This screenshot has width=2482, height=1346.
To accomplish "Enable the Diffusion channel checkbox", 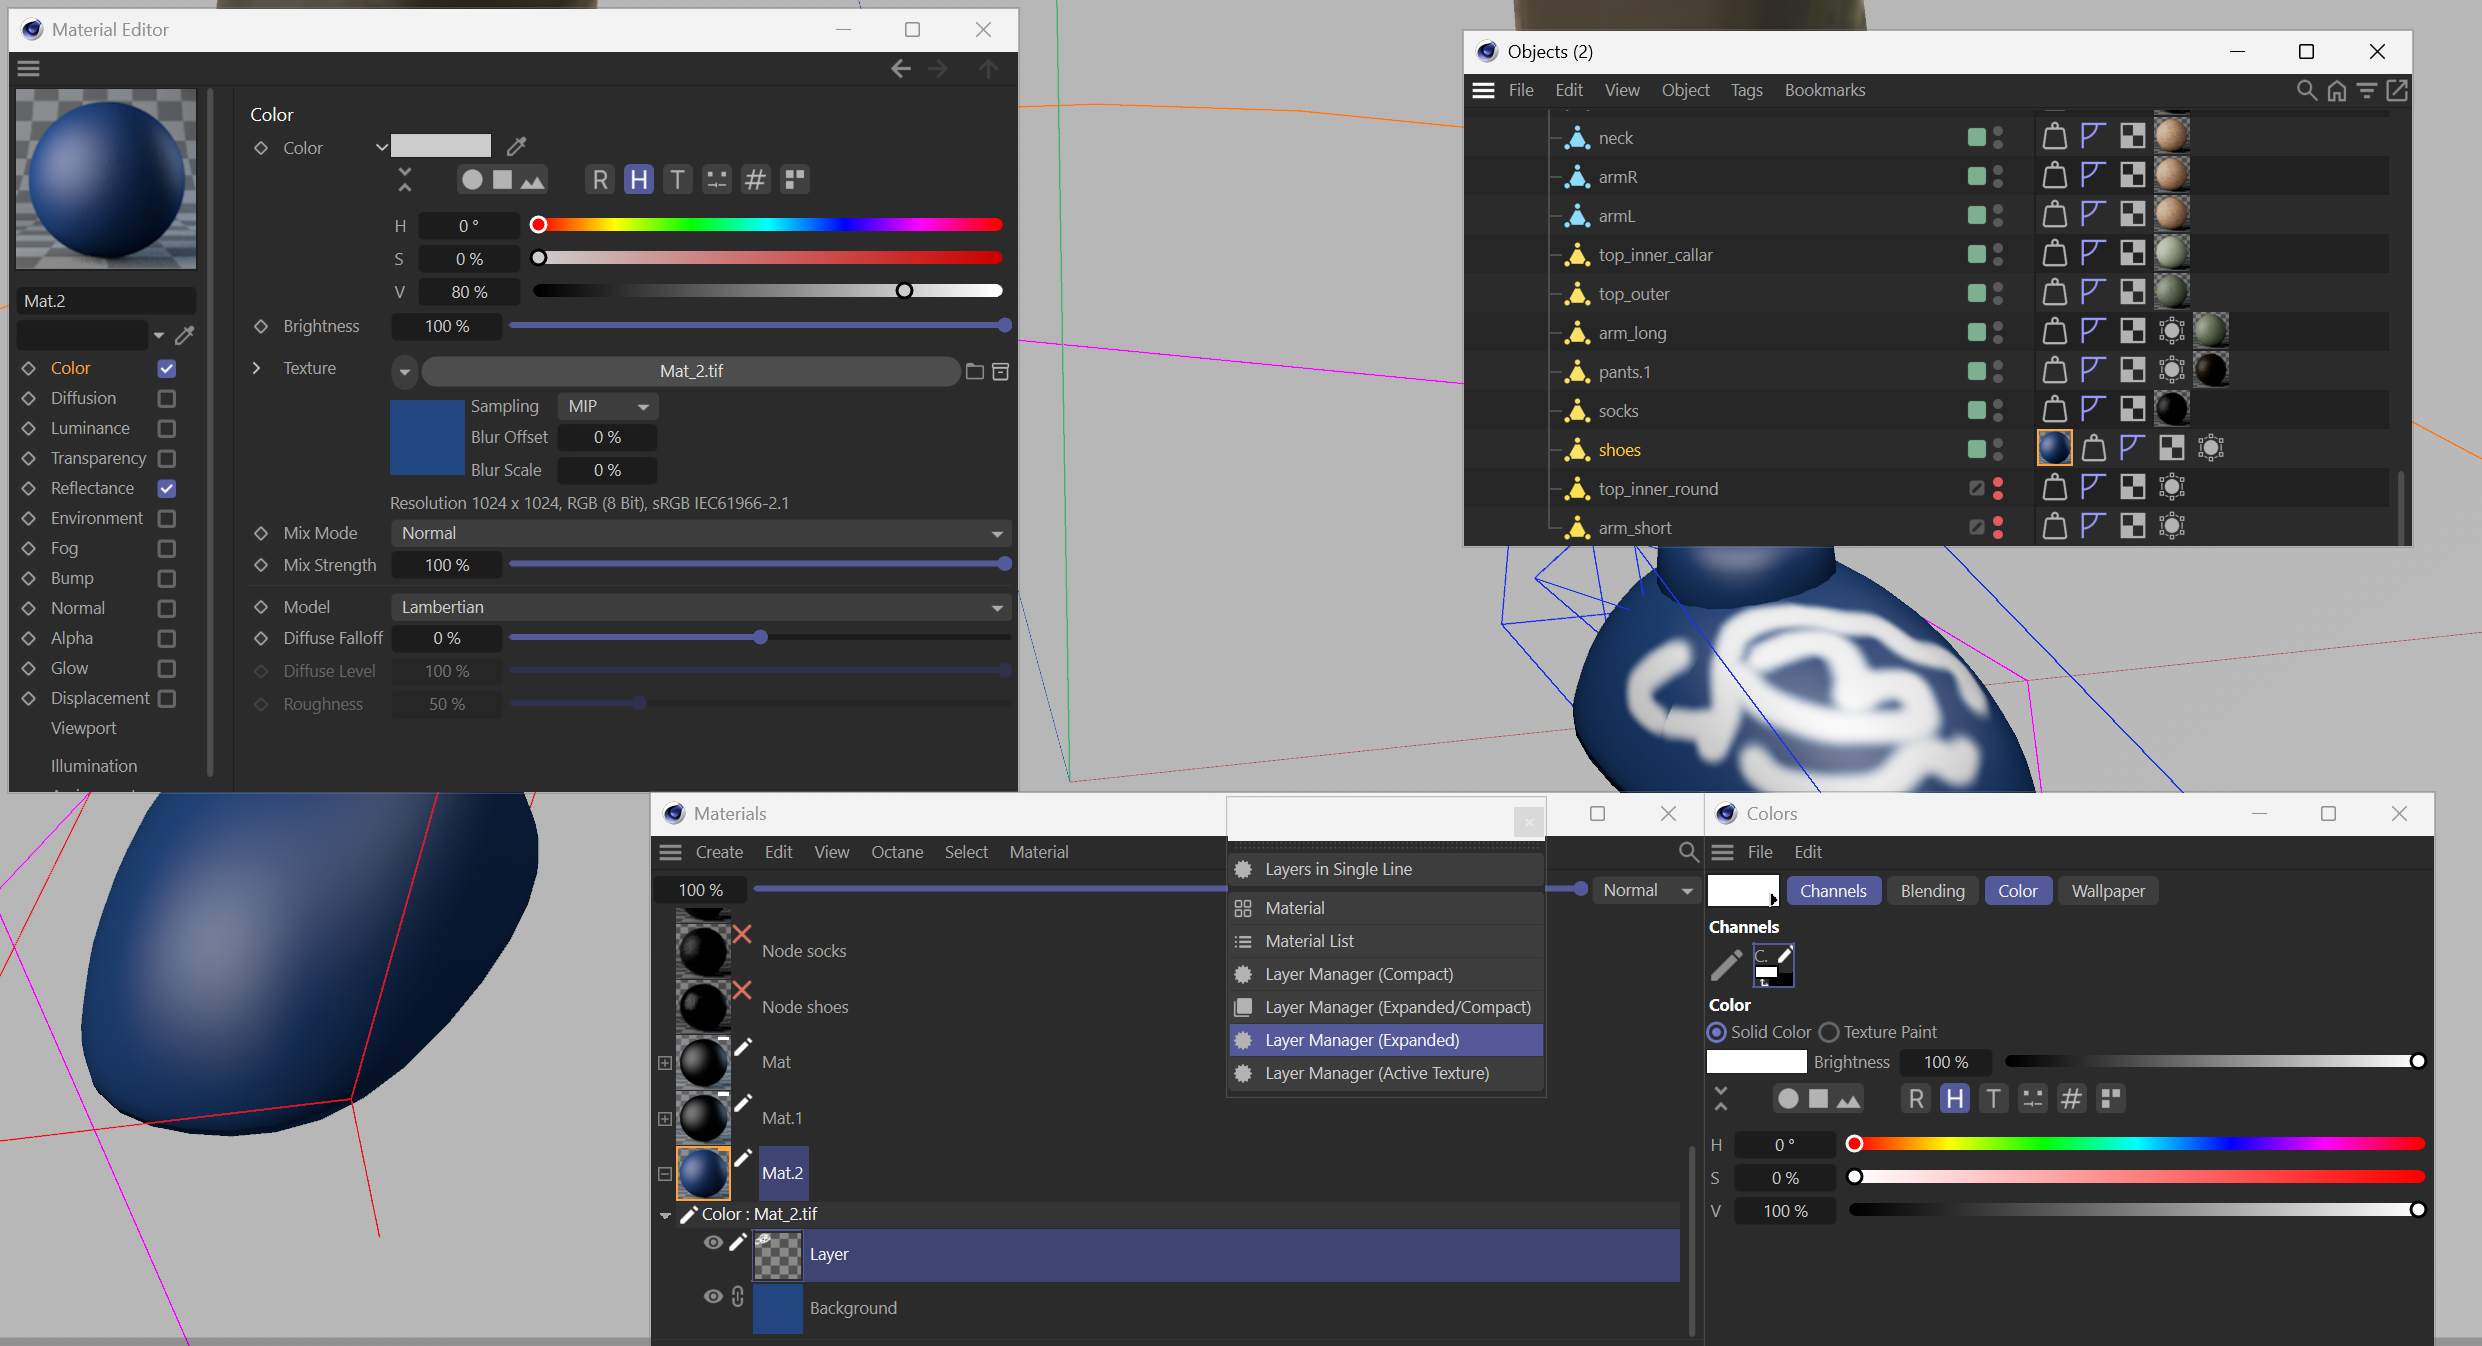I will pyautogui.click(x=167, y=399).
